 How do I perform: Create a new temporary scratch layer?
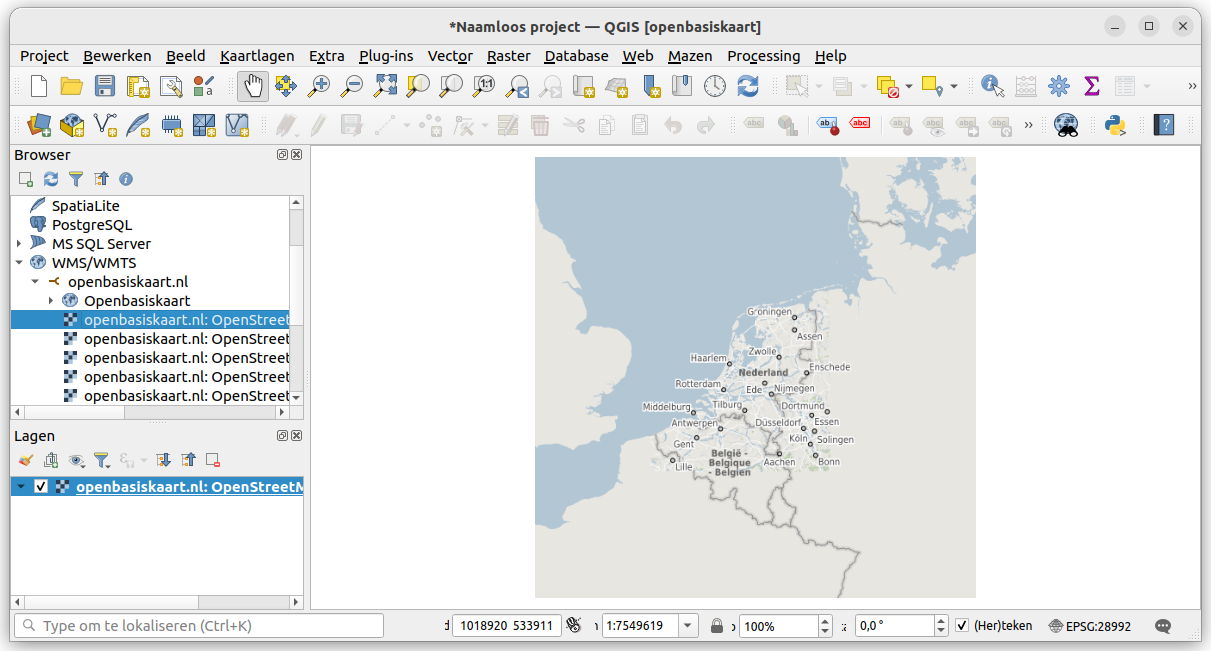coord(171,125)
